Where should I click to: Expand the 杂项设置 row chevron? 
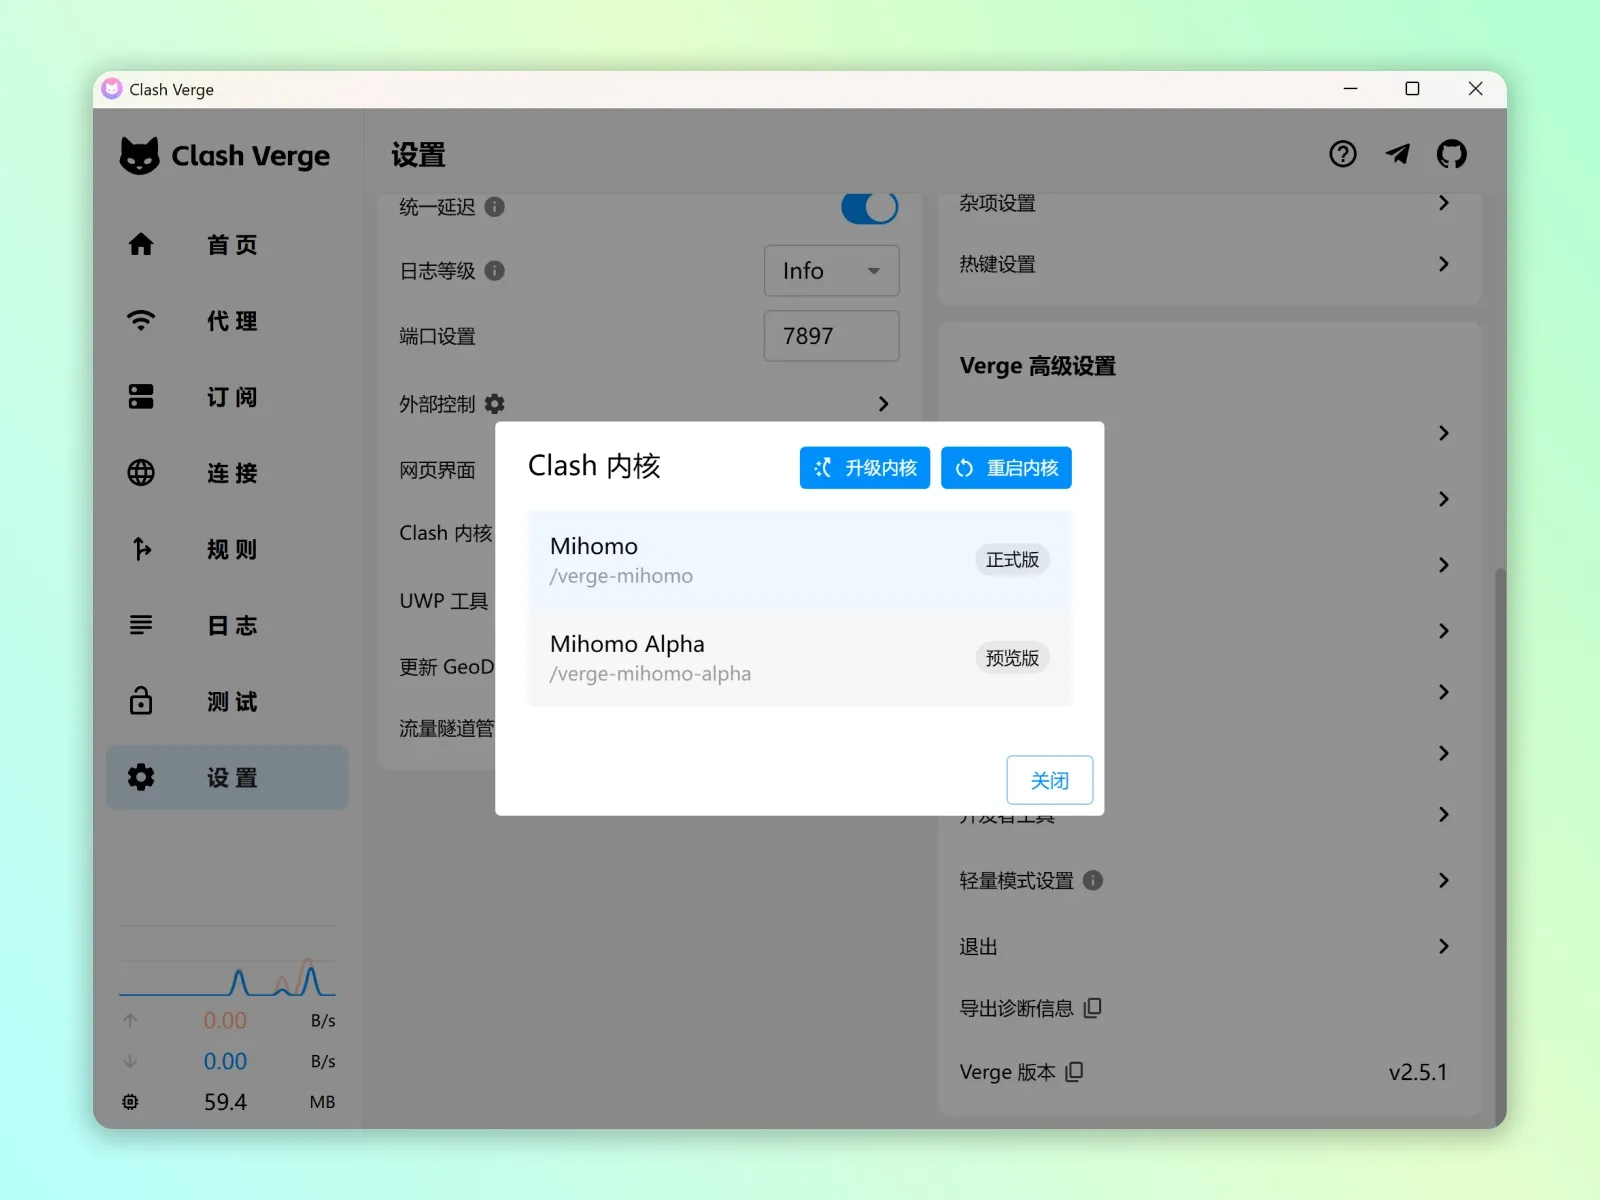[1443, 203]
